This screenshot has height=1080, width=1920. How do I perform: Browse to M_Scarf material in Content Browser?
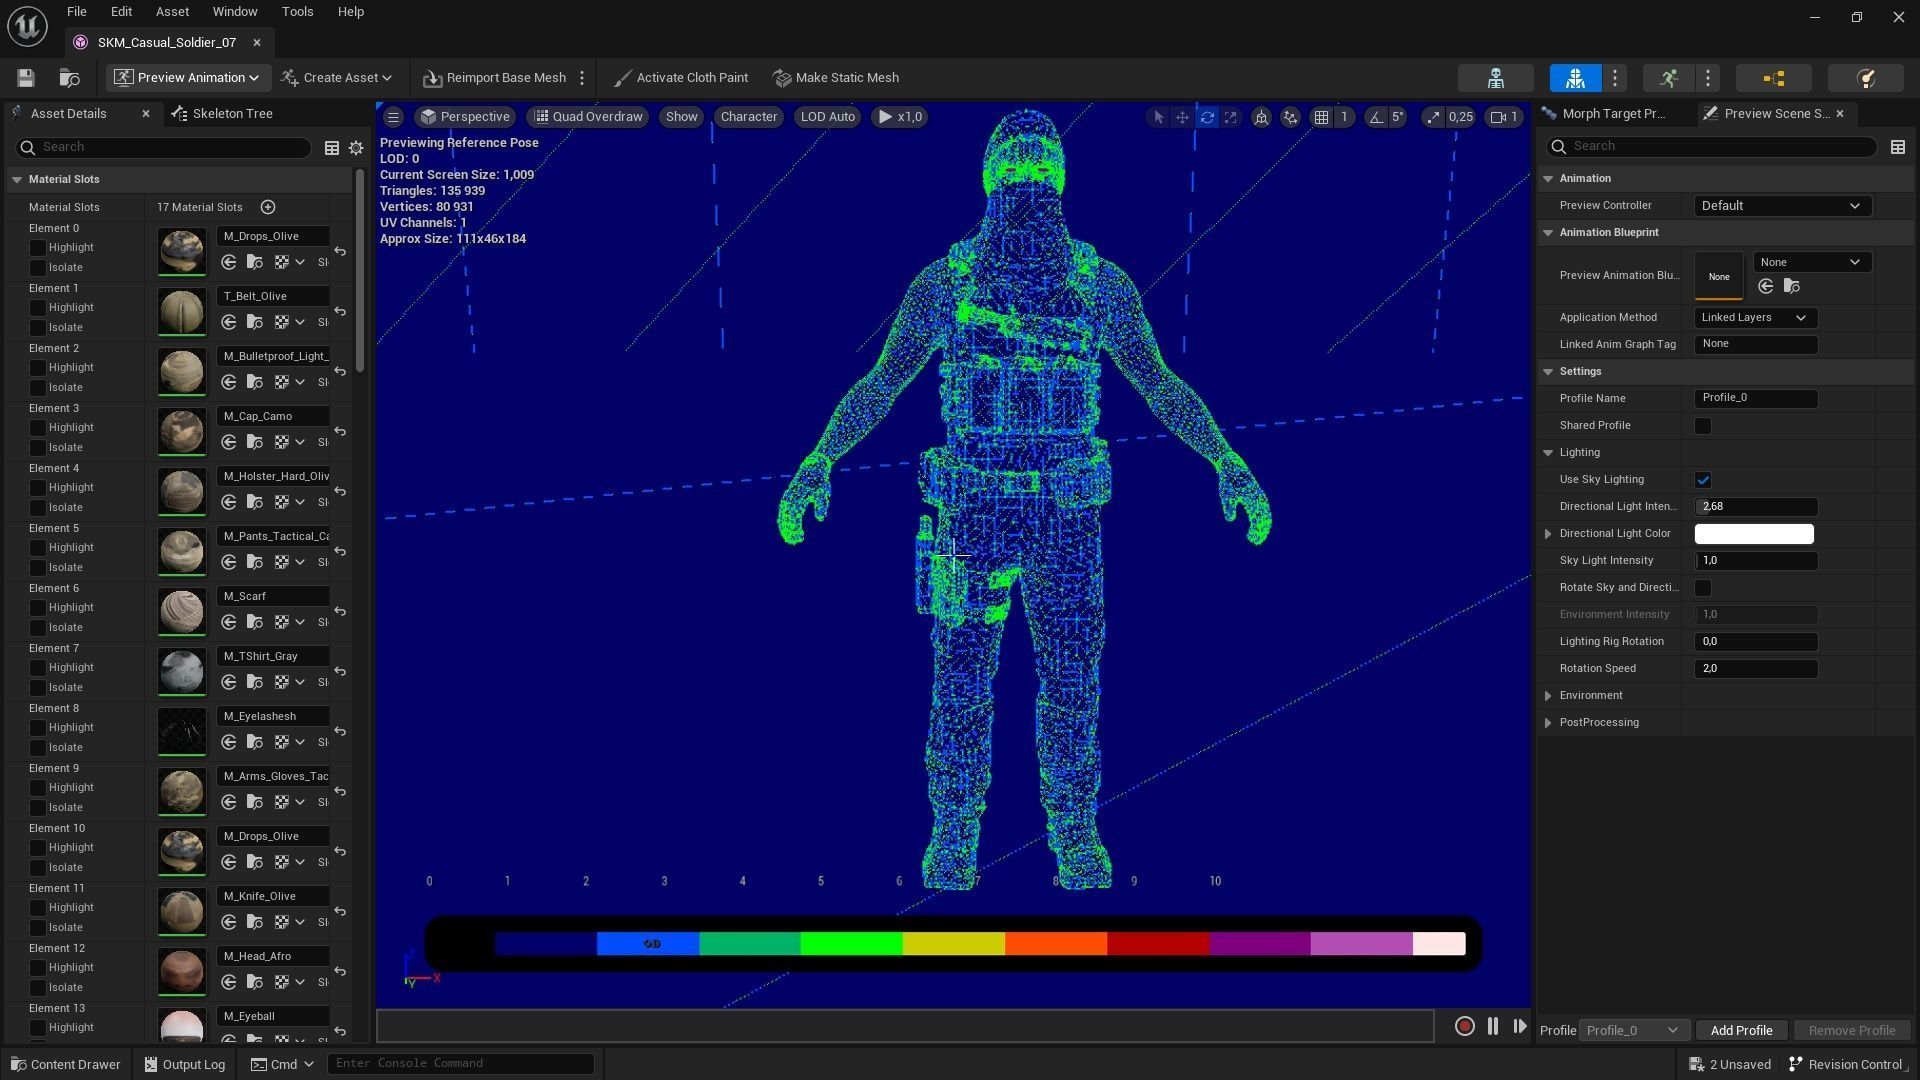click(x=255, y=622)
